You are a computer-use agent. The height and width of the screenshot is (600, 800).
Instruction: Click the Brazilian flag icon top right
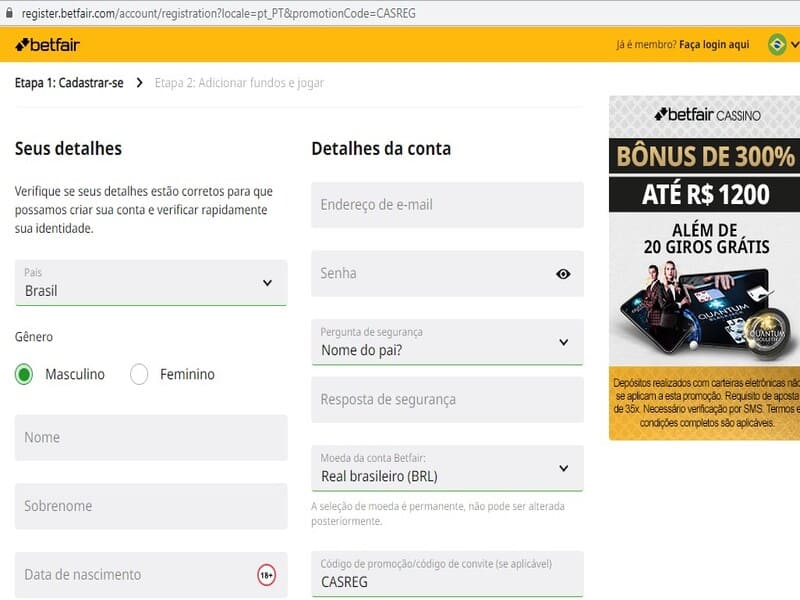pyautogui.click(x=776, y=45)
